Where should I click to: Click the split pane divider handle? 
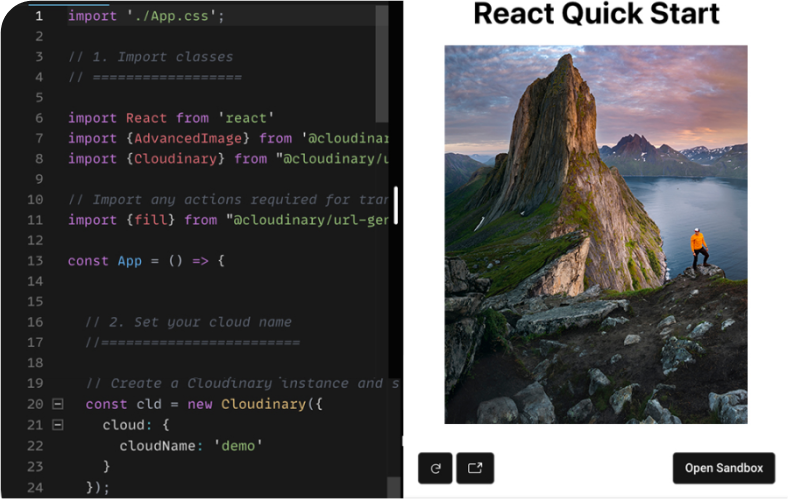[396, 205]
